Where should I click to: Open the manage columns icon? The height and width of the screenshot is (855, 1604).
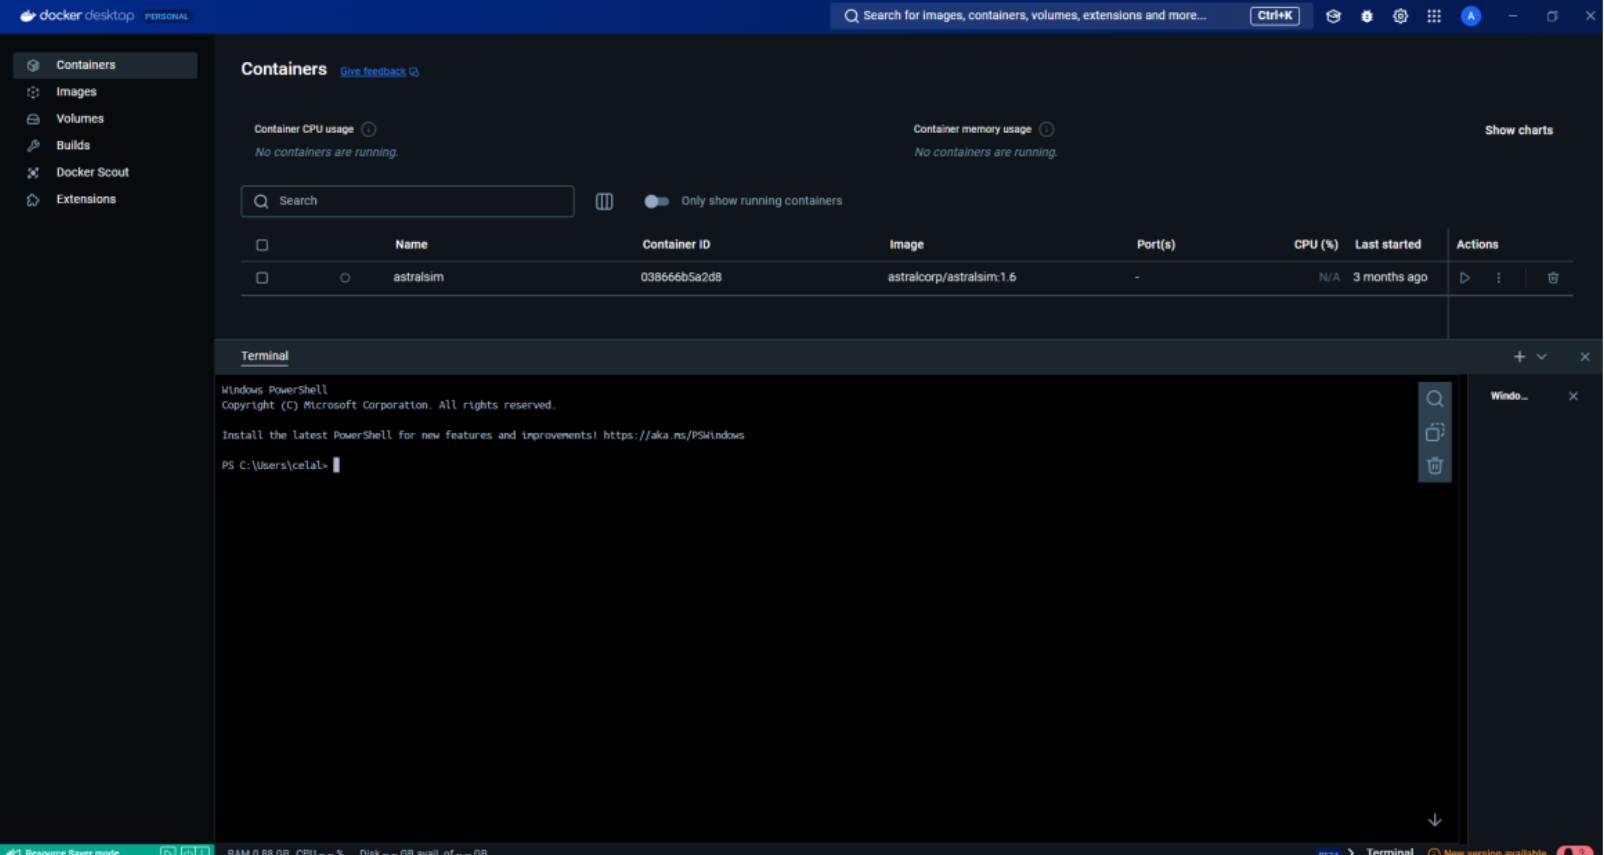click(604, 201)
